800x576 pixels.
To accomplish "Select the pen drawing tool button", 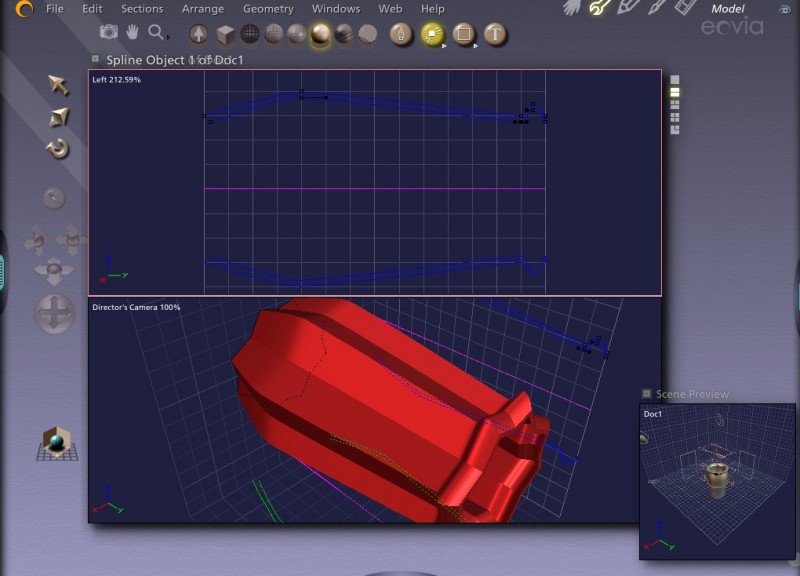I will (401, 35).
